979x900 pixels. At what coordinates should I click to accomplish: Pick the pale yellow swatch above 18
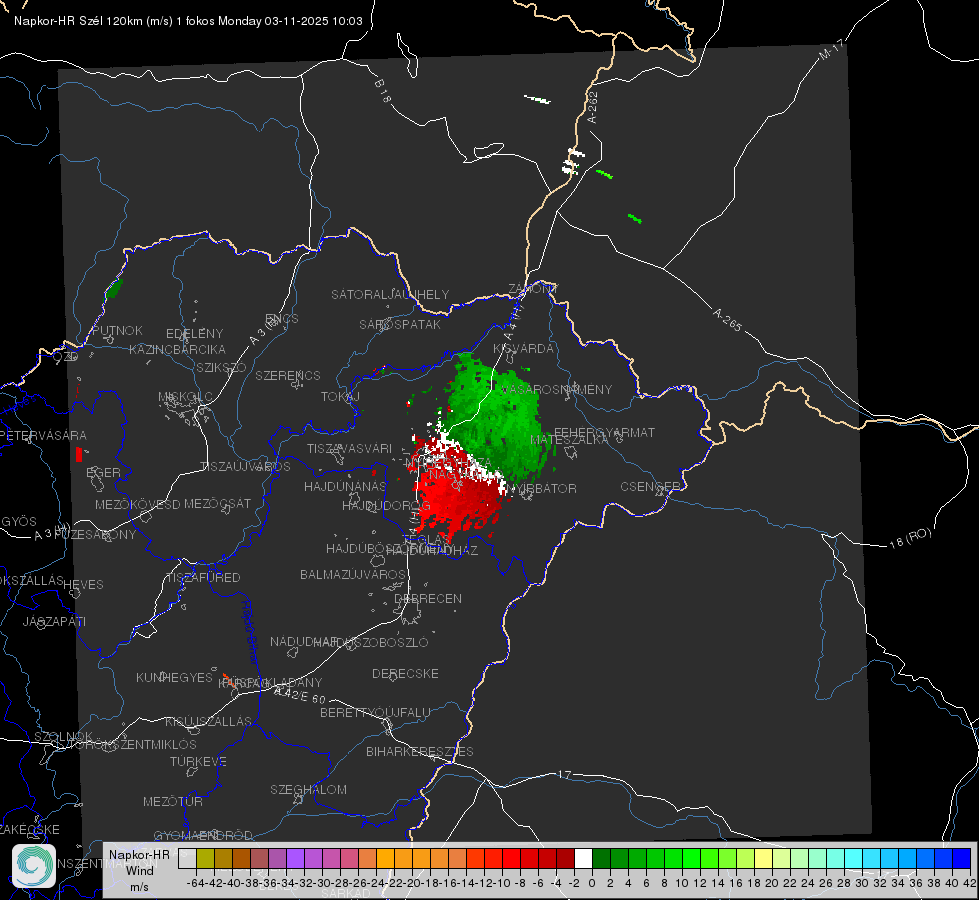point(763,858)
